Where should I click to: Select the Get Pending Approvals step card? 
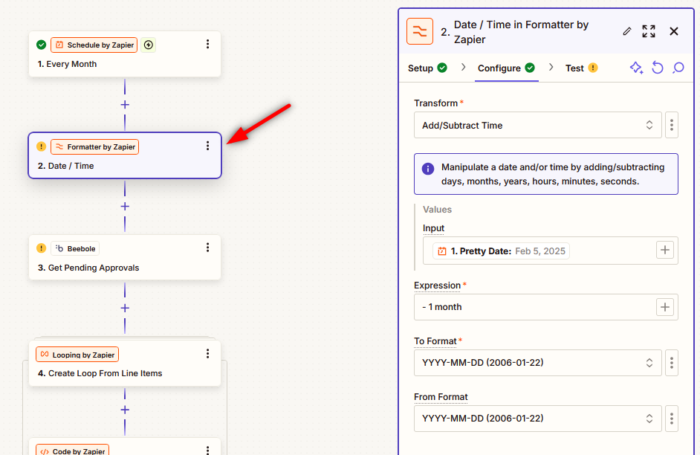pos(125,258)
